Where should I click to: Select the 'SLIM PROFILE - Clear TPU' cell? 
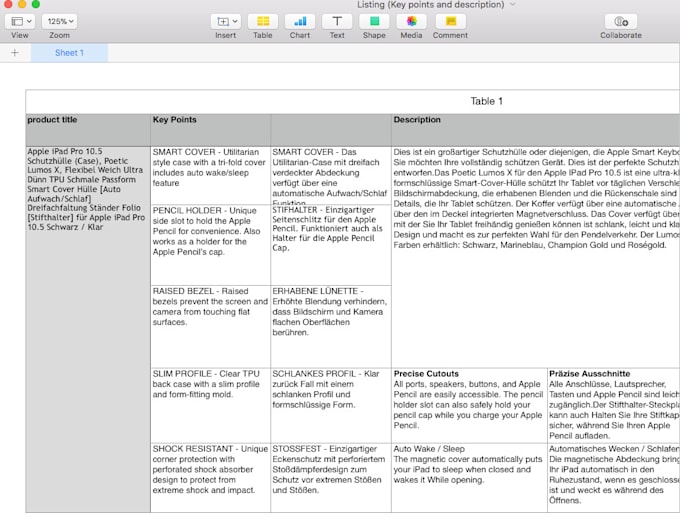pyautogui.click(x=210, y=405)
